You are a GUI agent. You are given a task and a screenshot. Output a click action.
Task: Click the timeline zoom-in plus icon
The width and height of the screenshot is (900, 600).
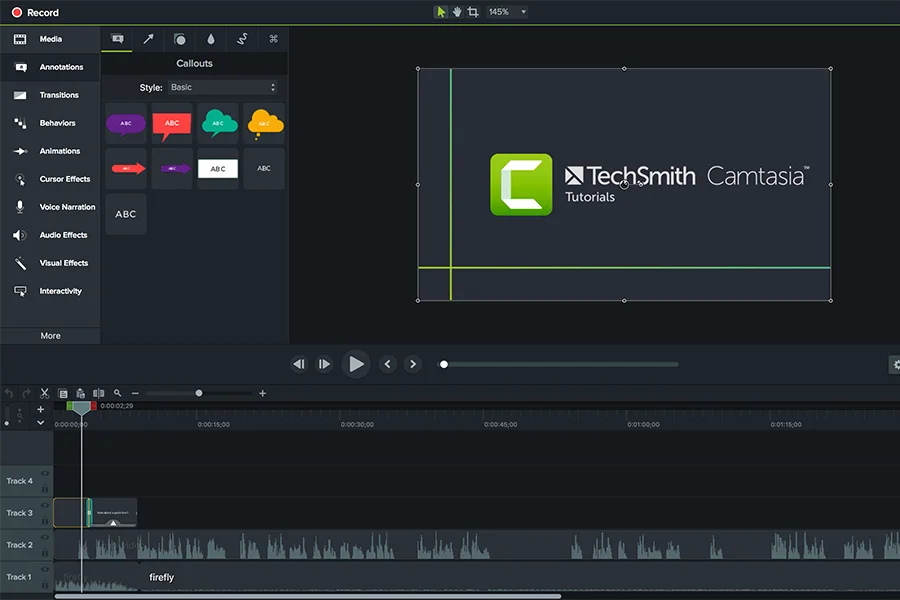[263, 393]
